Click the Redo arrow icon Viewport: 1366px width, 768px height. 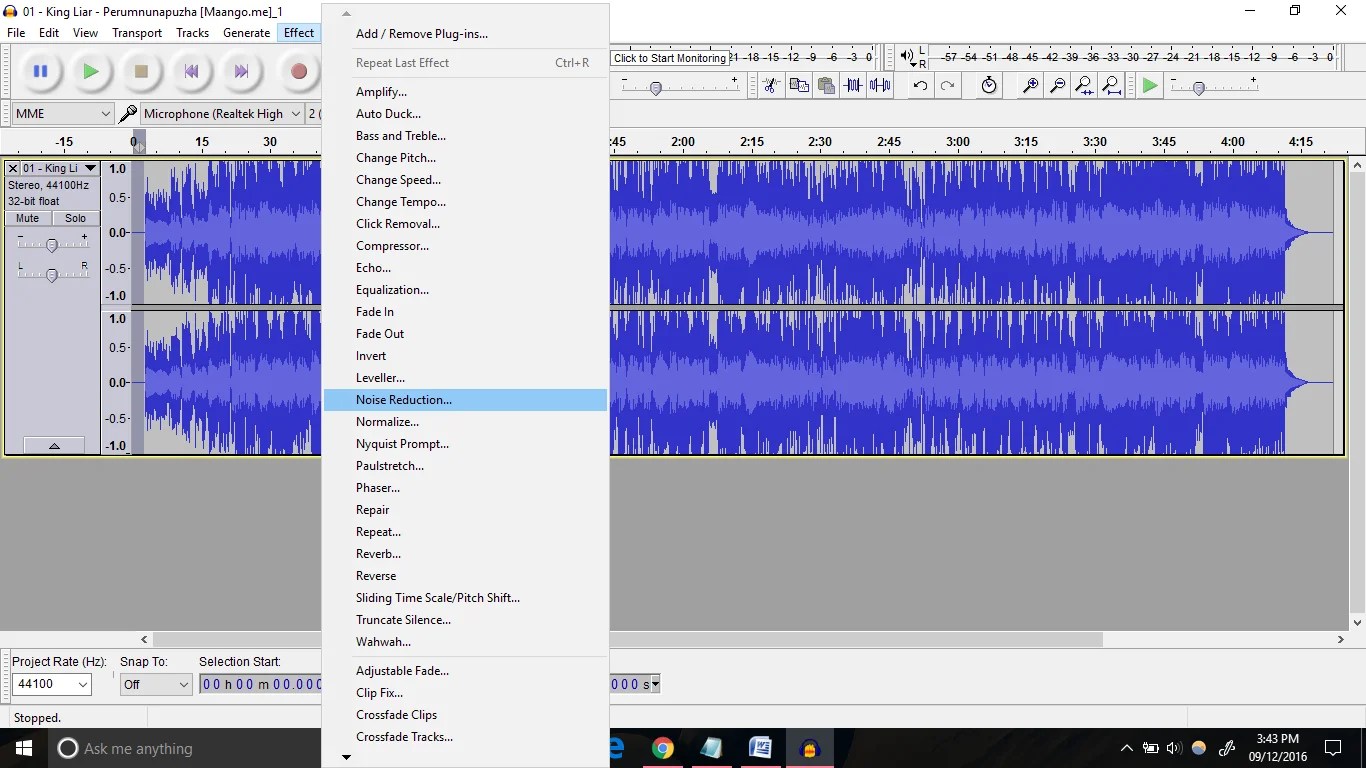coord(947,86)
